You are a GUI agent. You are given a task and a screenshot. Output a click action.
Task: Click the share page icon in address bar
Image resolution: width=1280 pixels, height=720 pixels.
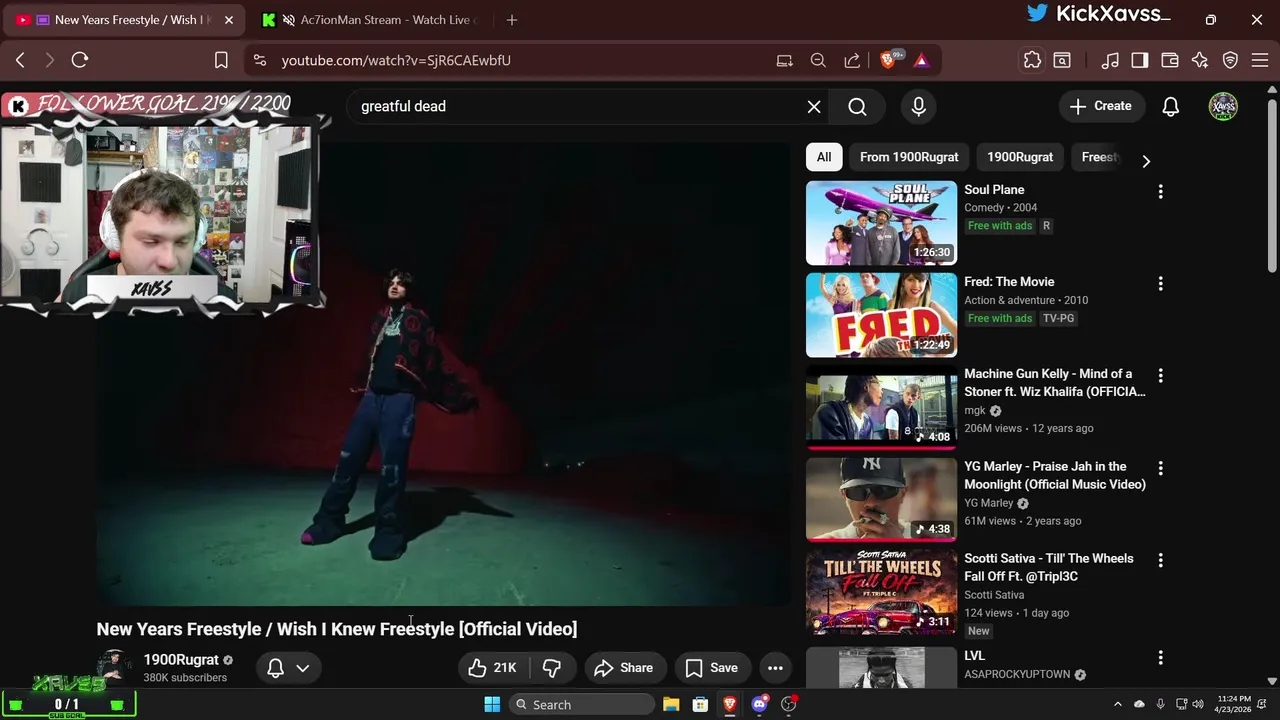coord(852,60)
